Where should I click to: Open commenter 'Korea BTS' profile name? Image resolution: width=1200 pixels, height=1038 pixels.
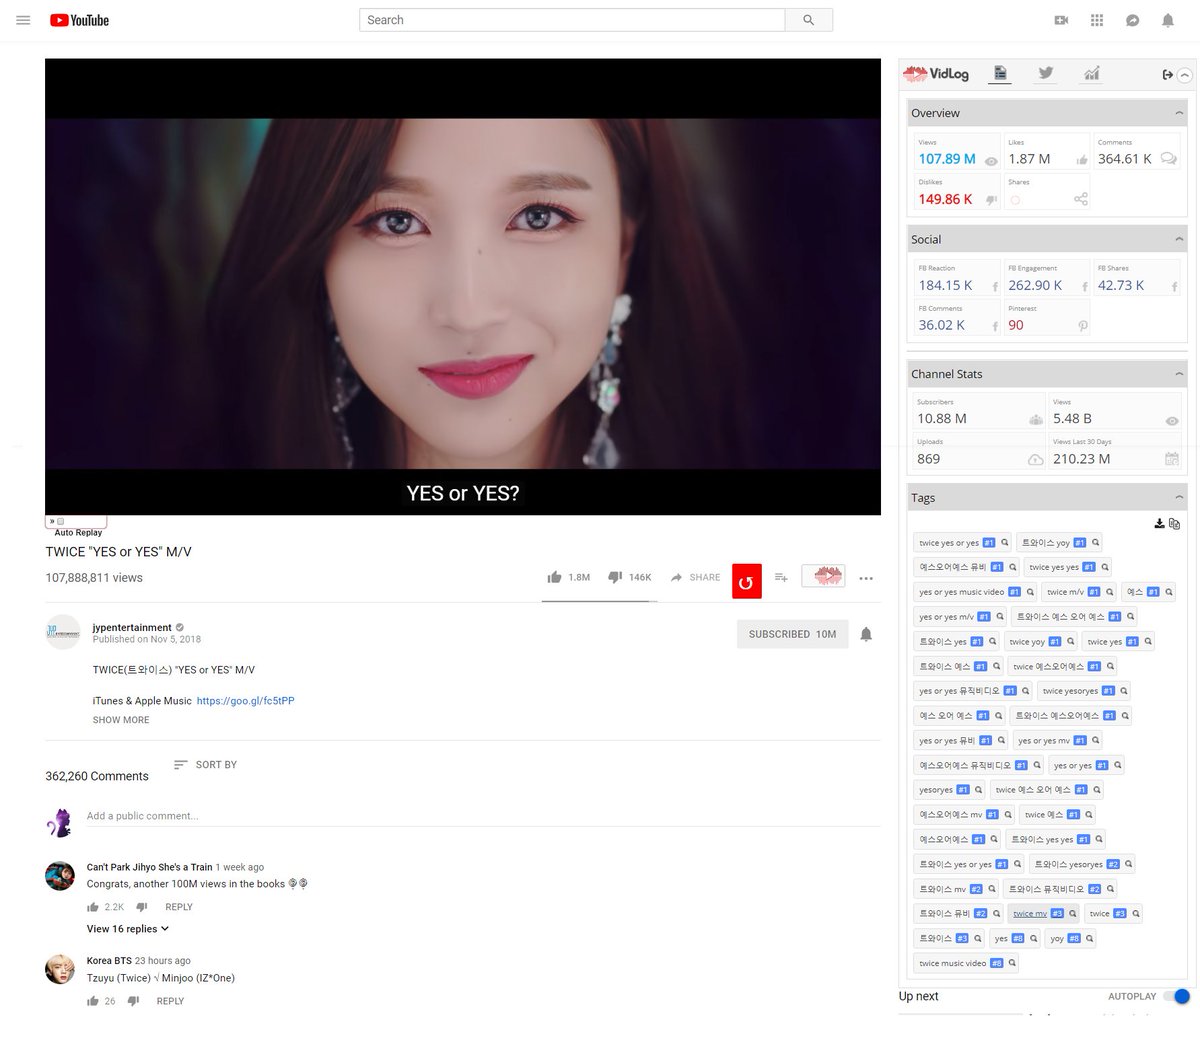tap(109, 961)
